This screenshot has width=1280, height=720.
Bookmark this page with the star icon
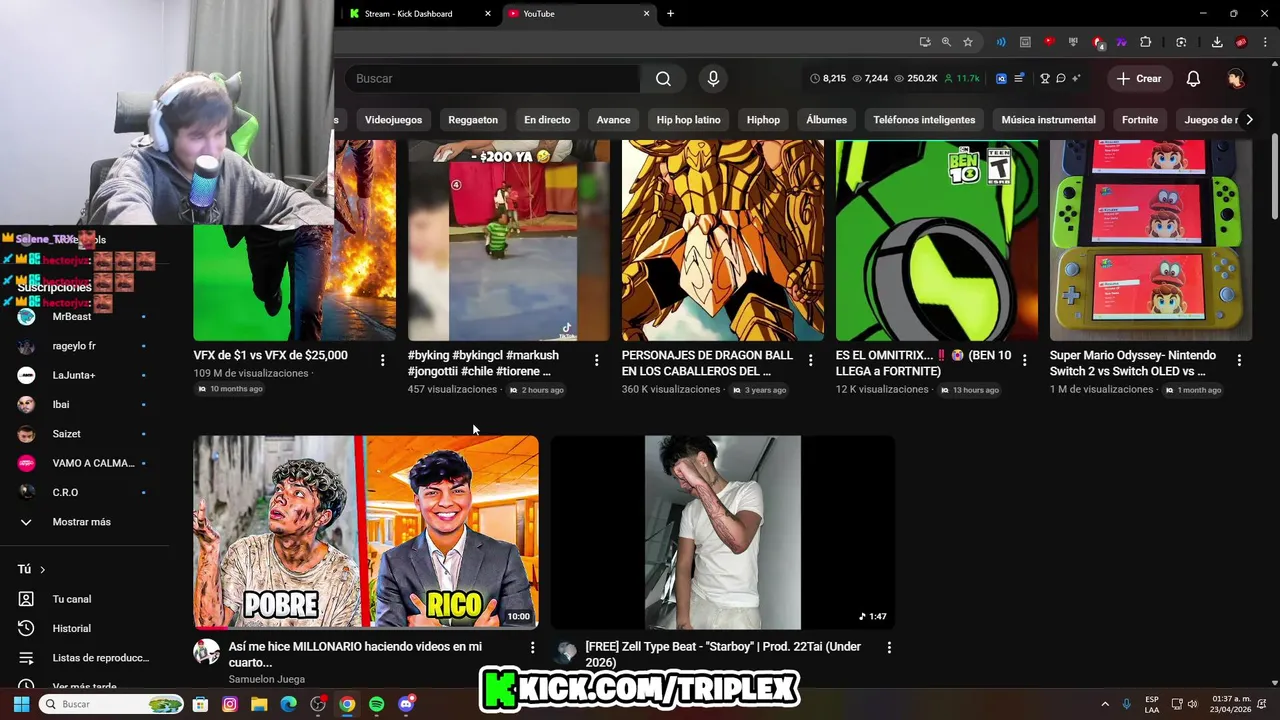(968, 42)
